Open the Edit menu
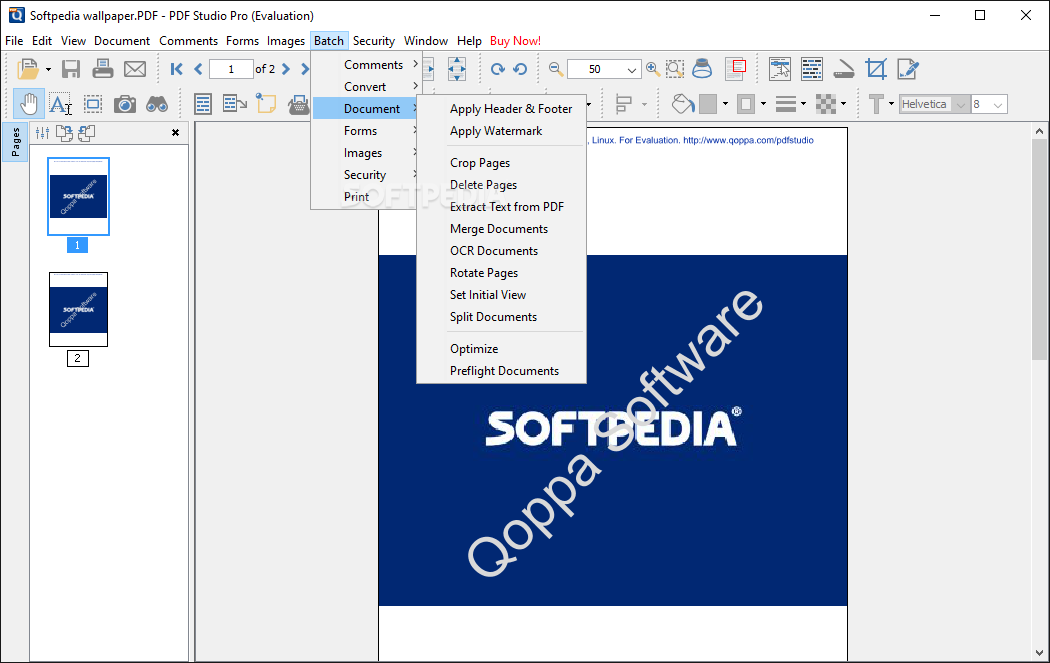Image resolution: width=1050 pixels, height=663 pixels. tap(42, 41)
